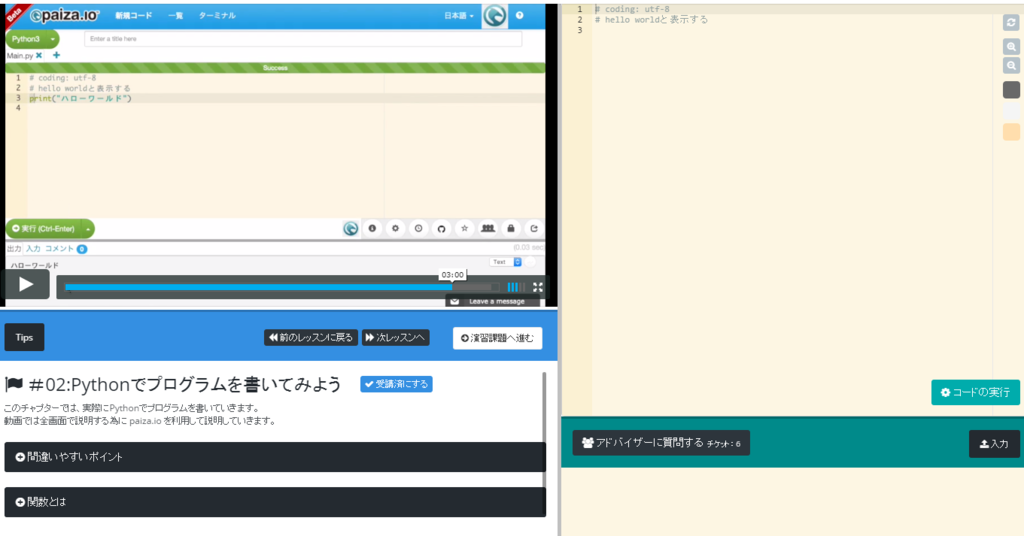Viewport: 1024px width, 536px height.
Task: Click the '# hello worldと表示する' comment in right editor
Action: coord(651,20)
